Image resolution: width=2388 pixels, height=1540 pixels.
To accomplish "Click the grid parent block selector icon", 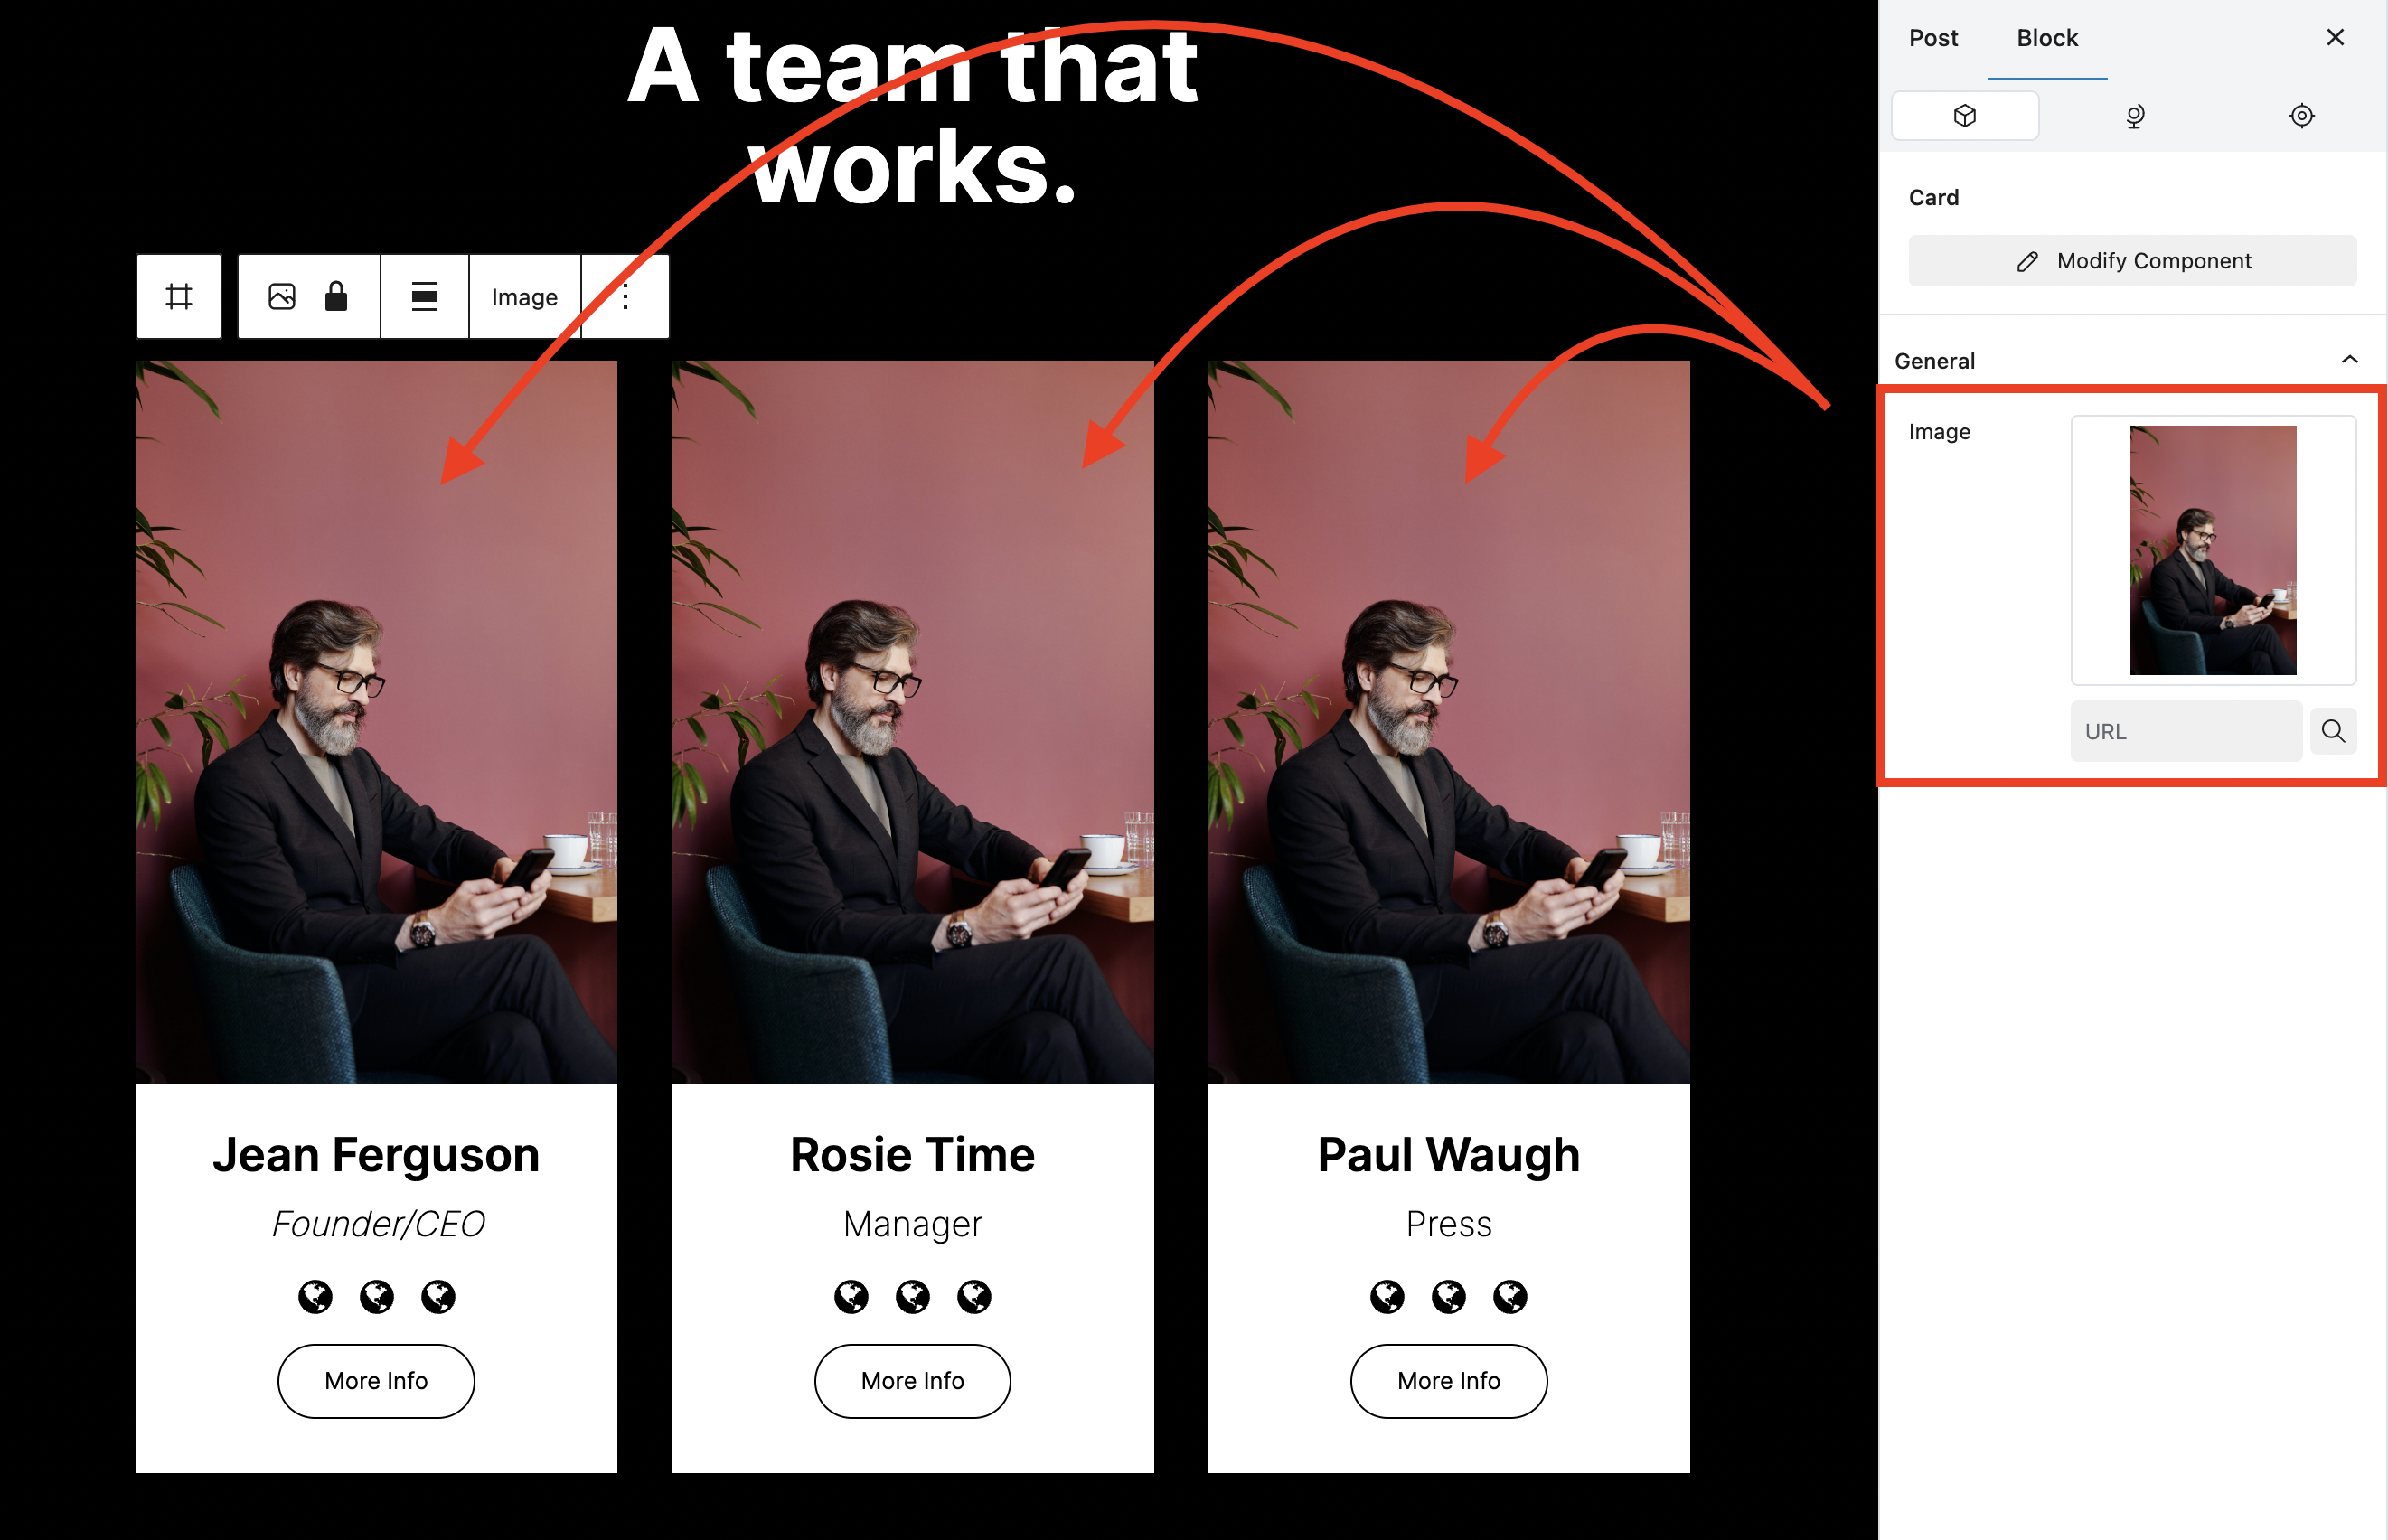I will click(x=179, y=297).
